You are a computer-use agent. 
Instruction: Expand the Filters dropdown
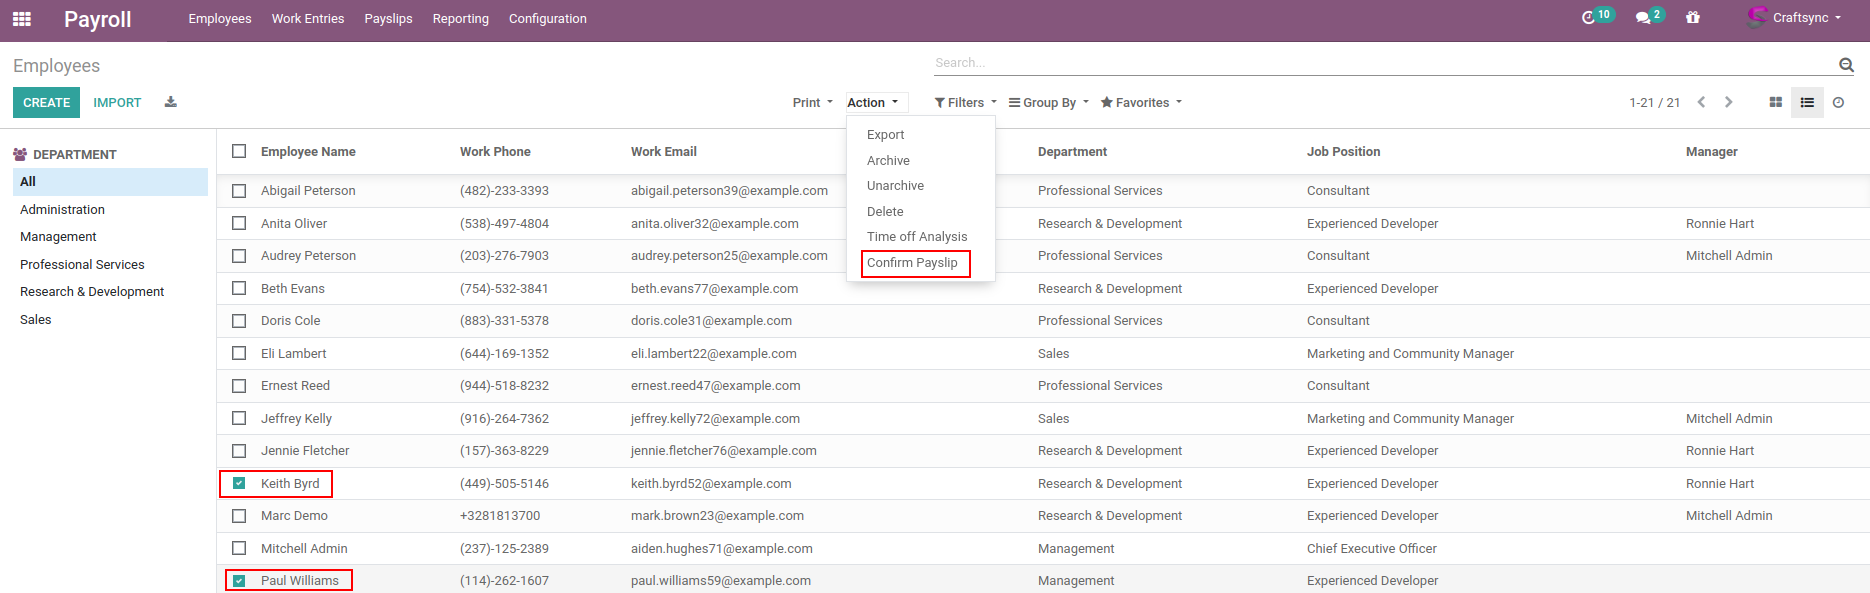965,102
